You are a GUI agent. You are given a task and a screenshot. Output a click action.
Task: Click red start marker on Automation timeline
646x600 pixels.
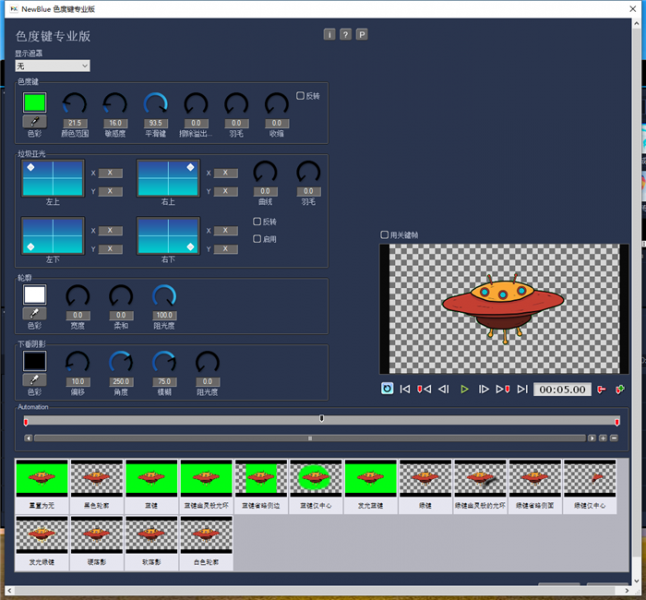pos(26,422)
